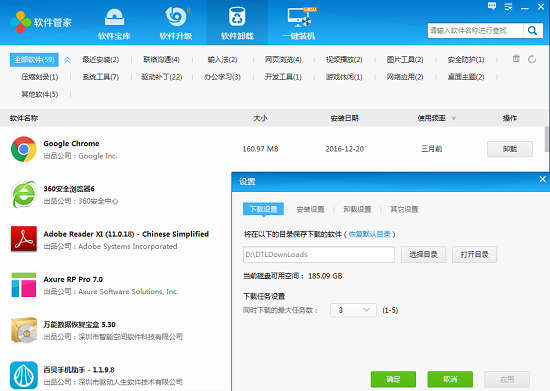Click the refresh list icon
The height and width of the screenshot is (391, 550).
(532, 59)
